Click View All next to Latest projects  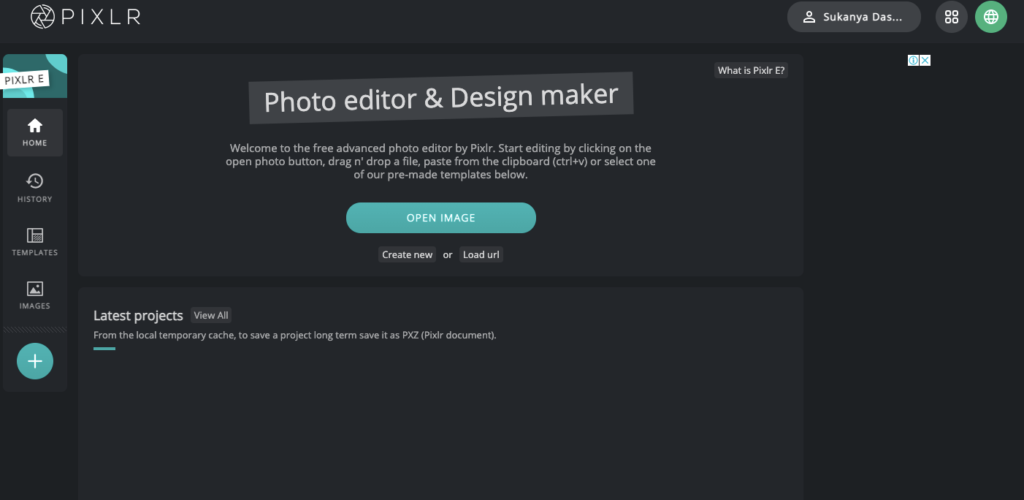tap(211, 315)
